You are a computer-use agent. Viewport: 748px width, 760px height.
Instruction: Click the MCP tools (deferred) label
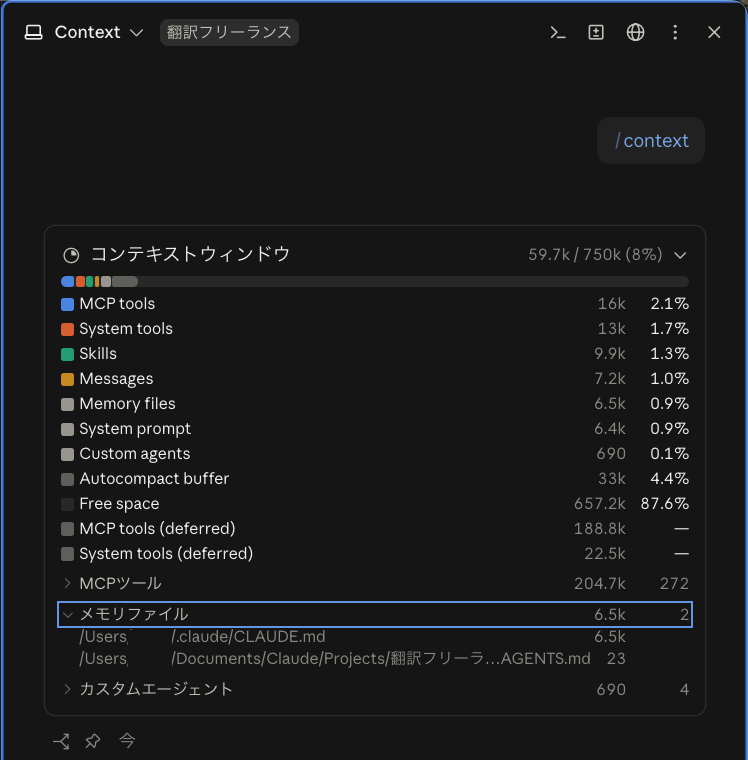(x=158, y=529)
